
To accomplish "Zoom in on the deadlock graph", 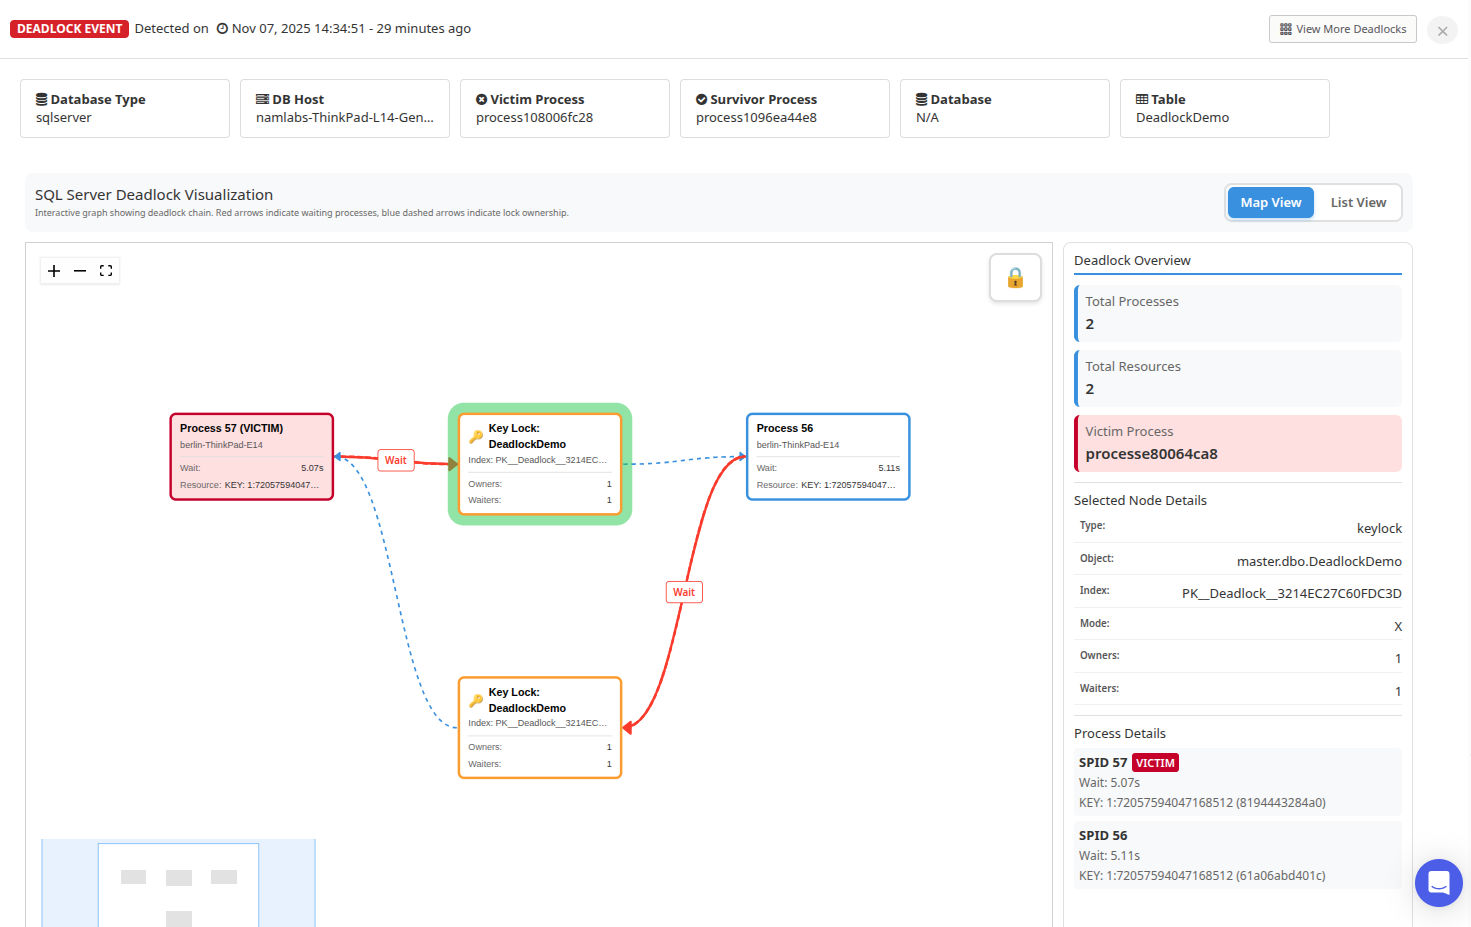I will [54, 270].
